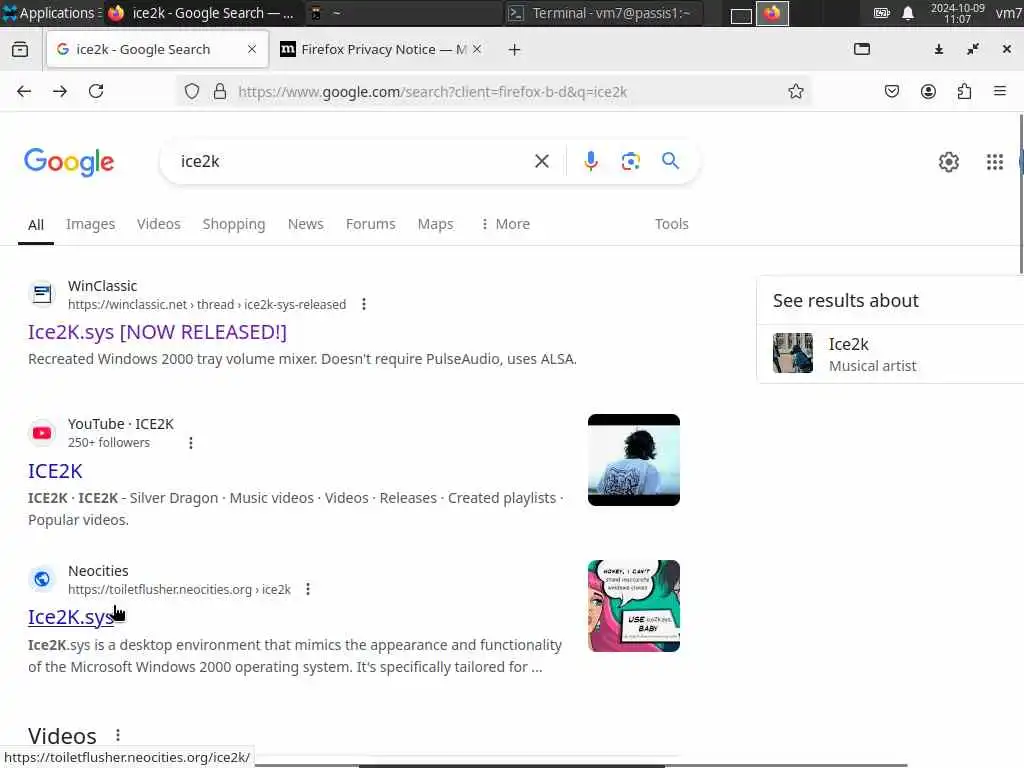This screenshot has height=768, width=1024.
Task: Open the Firefox hamburger application menu
Action: 1000,91
